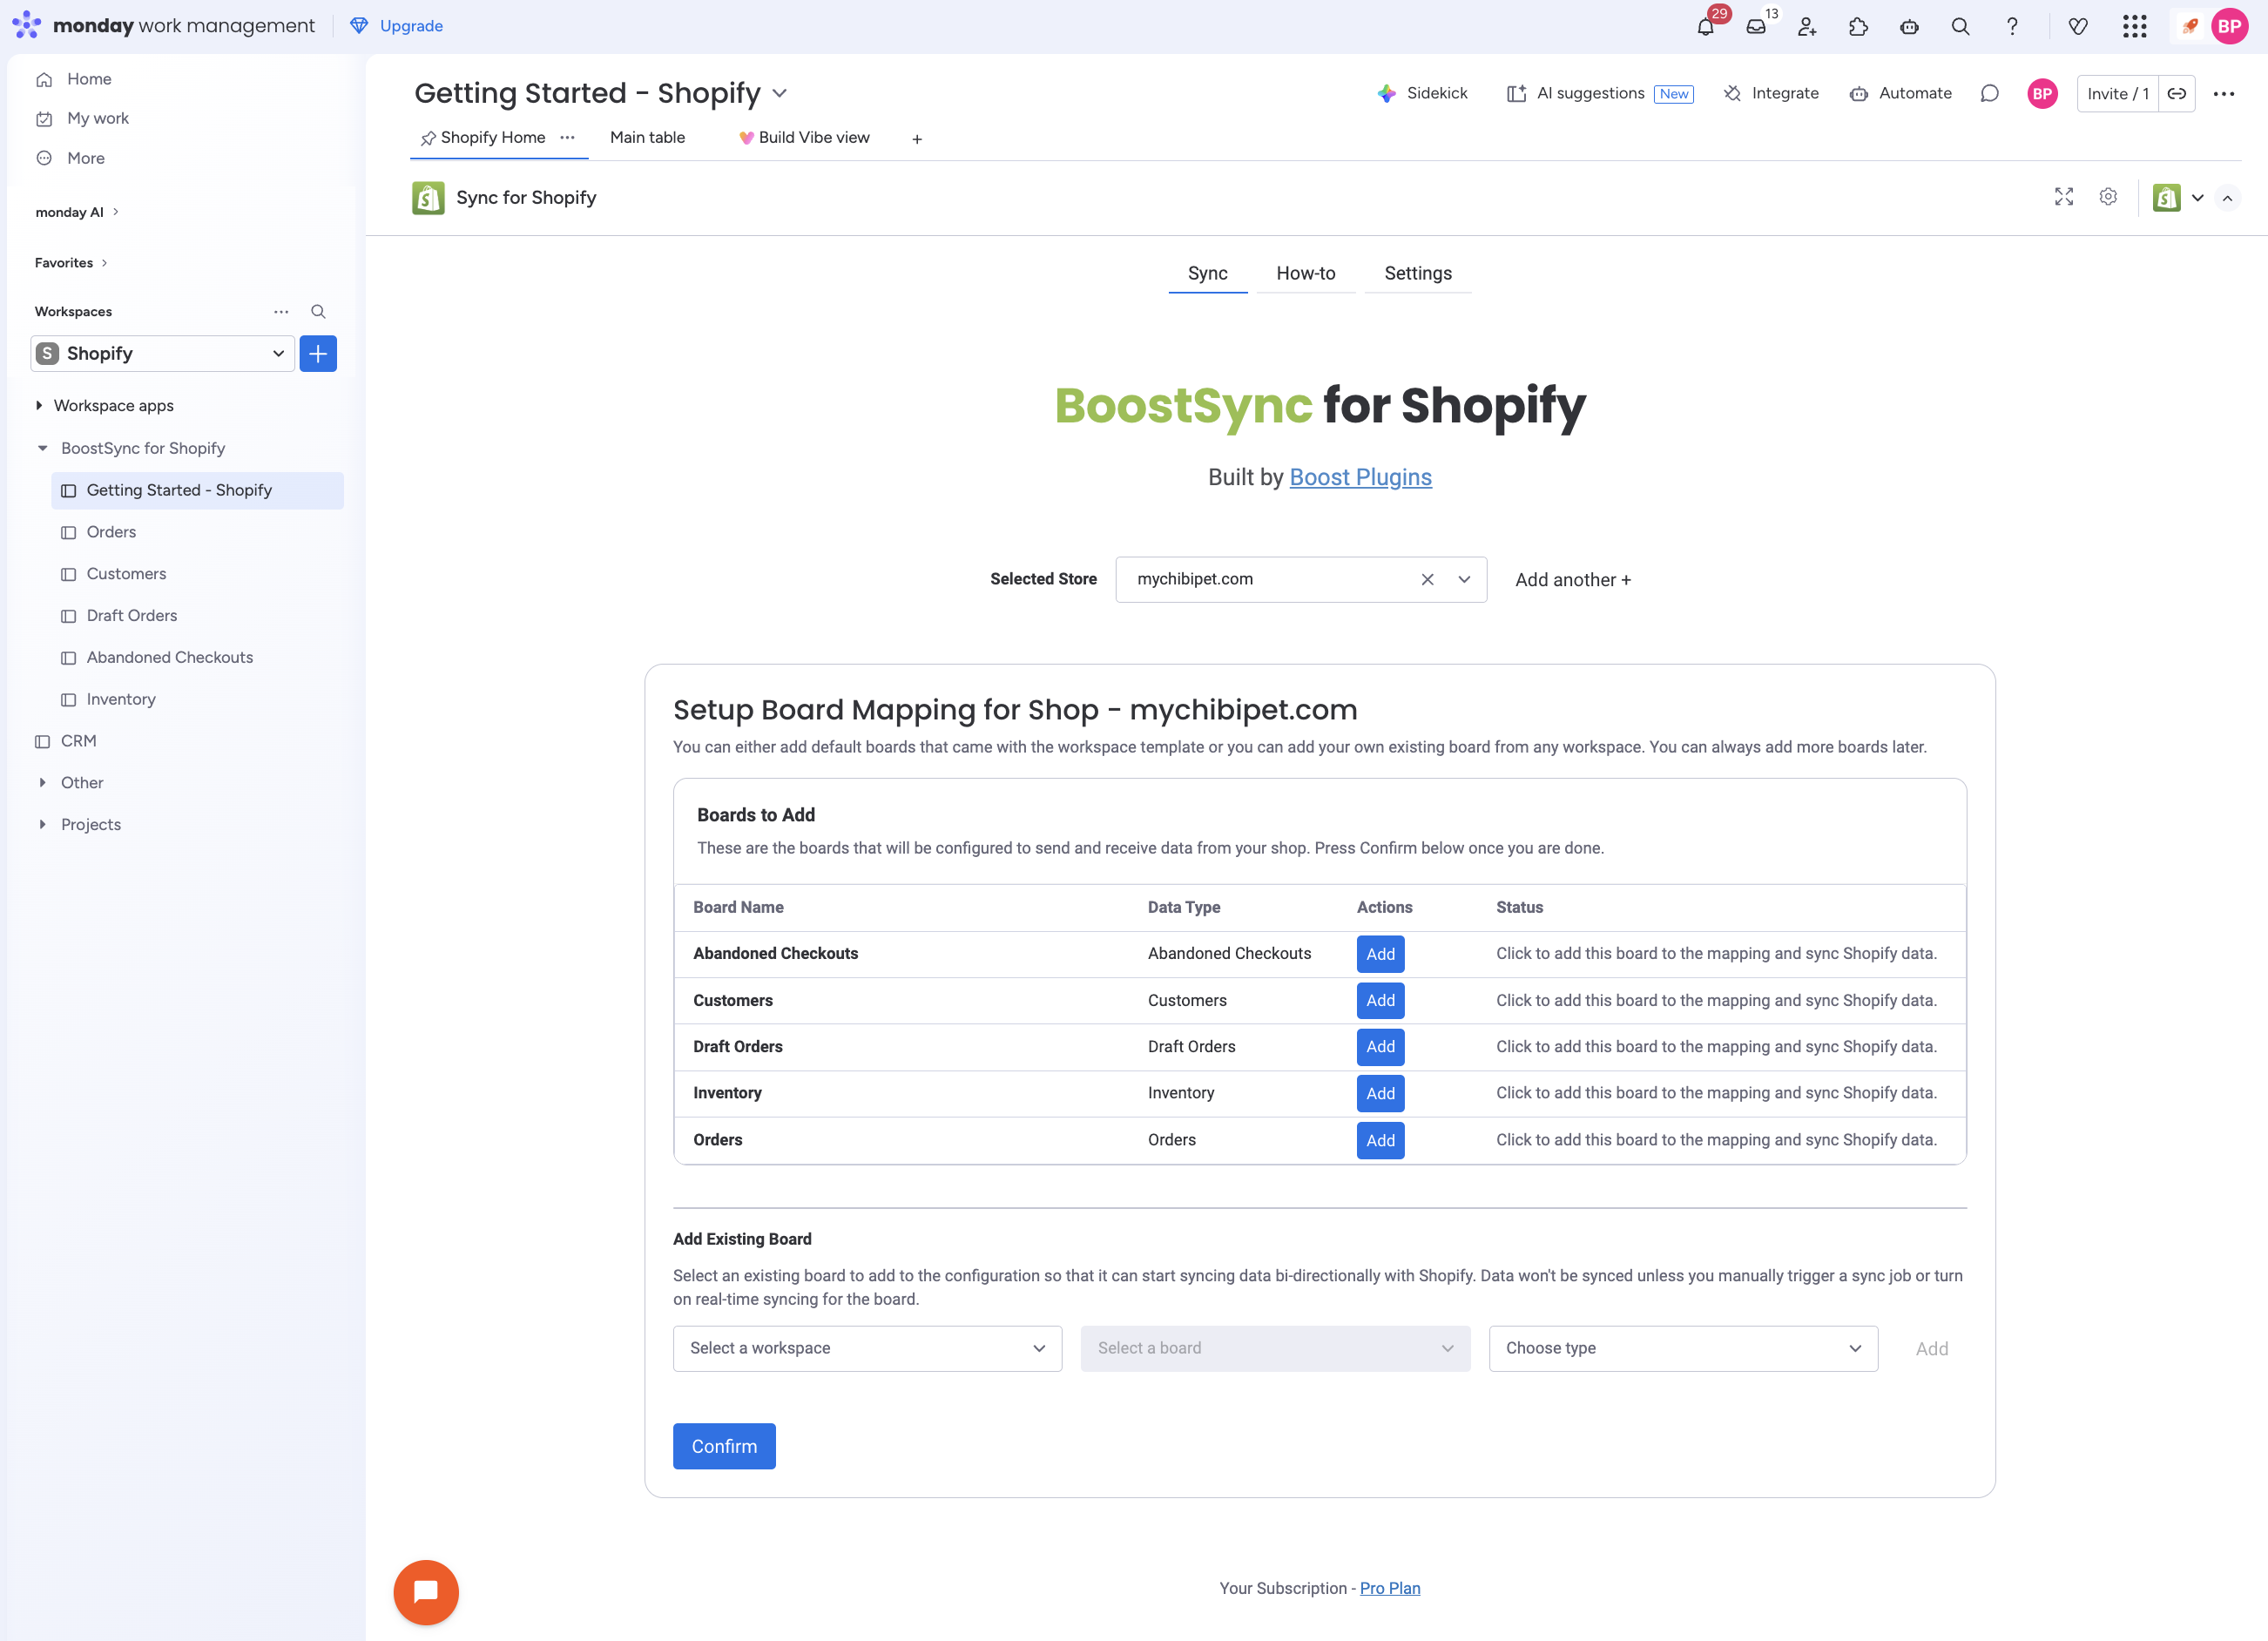The height and width of the screenshot is (1641, 2268).
Task: Expand the monday AI section
Action: click(x=77, y=212)
